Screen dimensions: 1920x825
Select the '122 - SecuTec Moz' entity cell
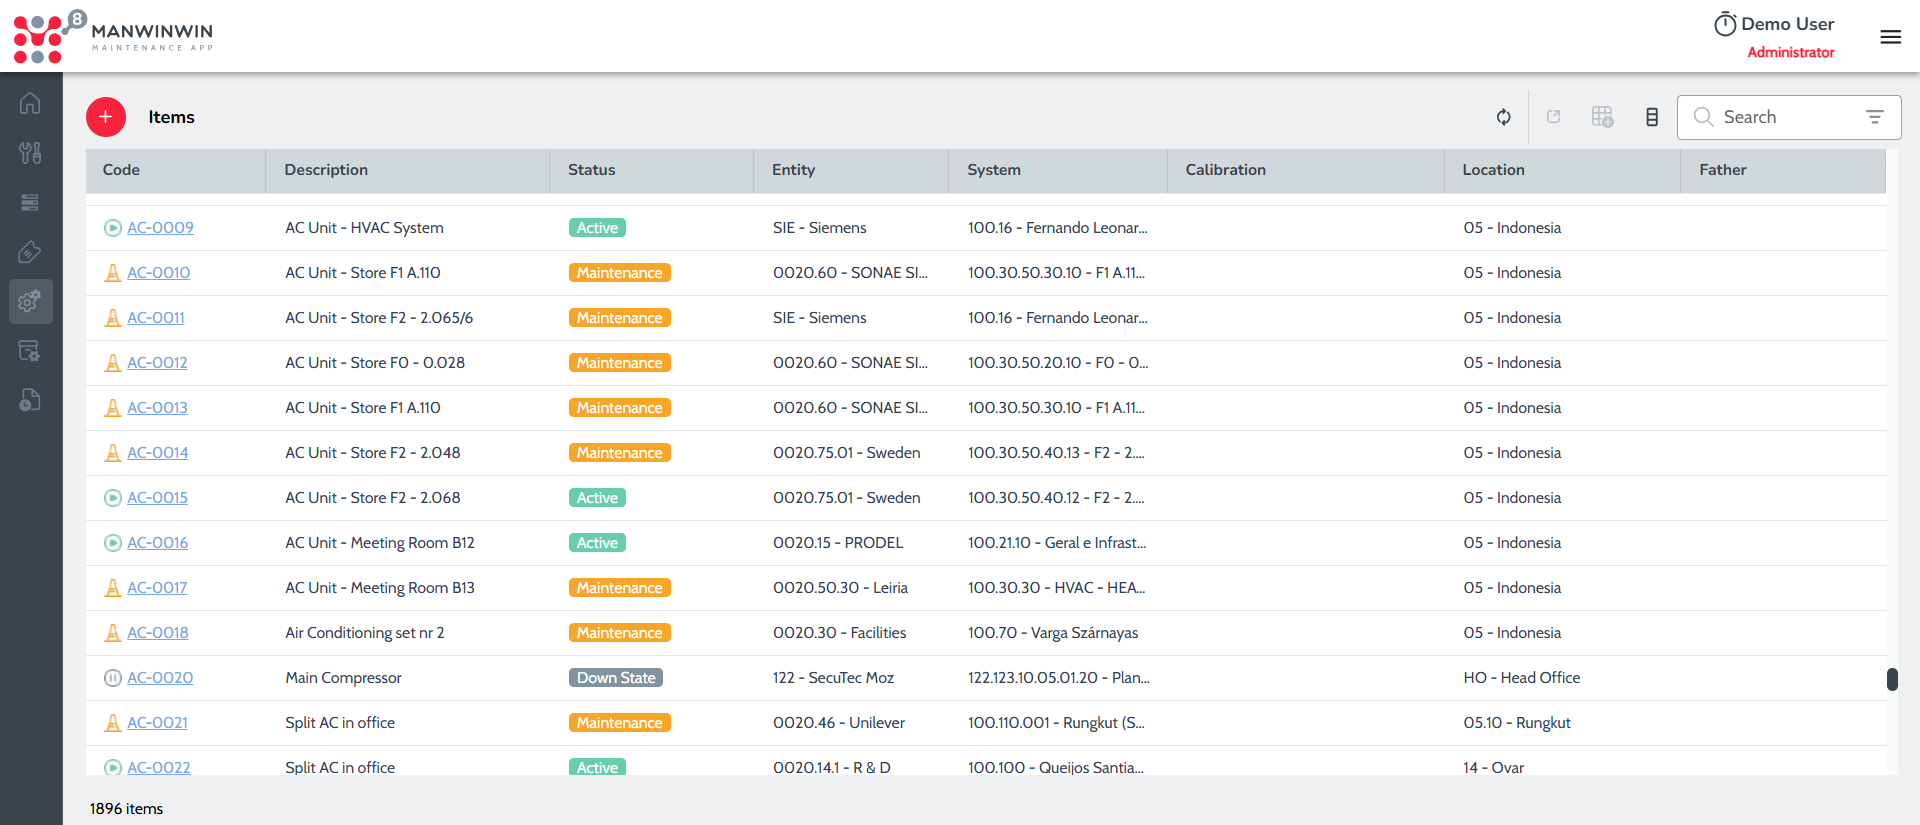[x=833, y=678]
